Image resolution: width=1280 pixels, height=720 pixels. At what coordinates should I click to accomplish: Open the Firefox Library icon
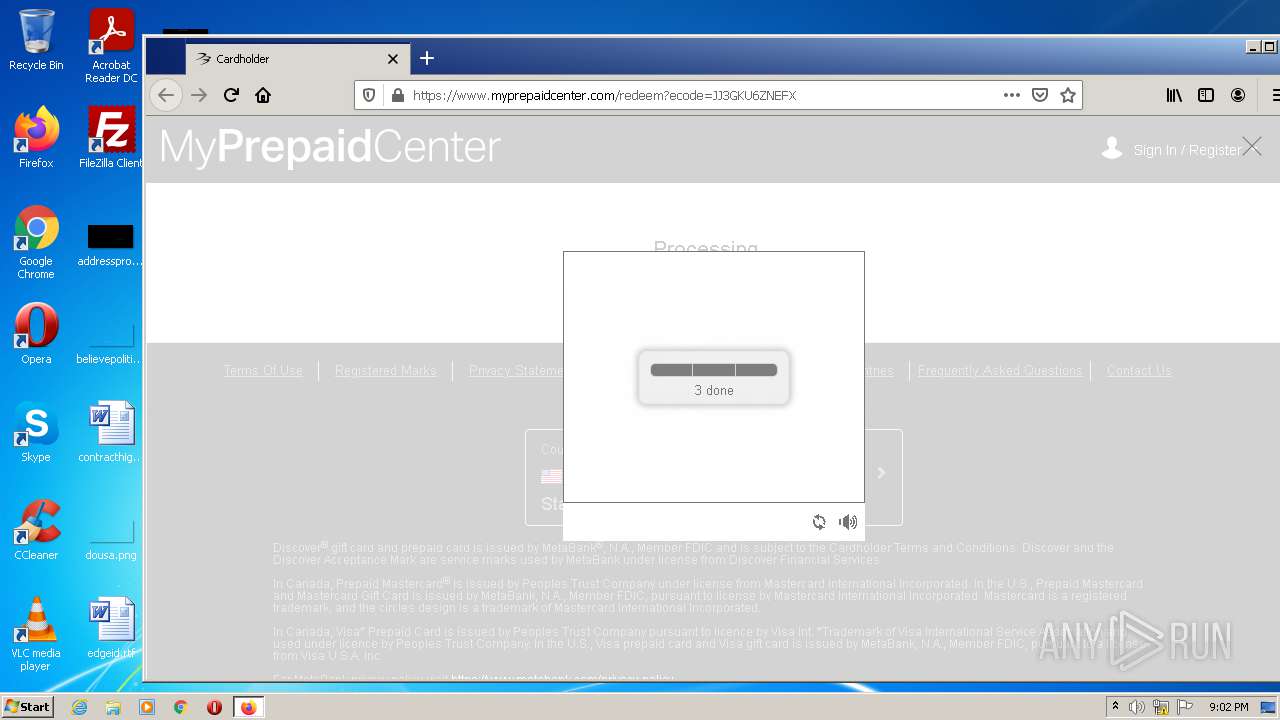[1174, 95]
